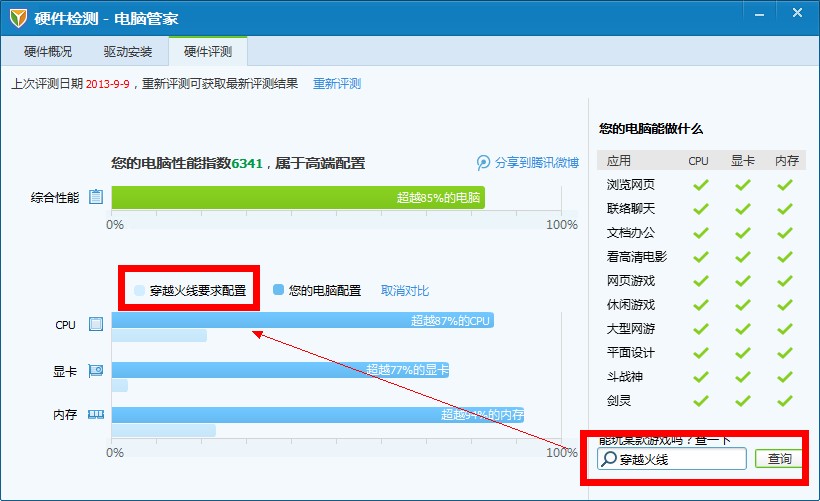The image size is (820, 501).
Task: Click the 文档办公 row label
Action: [x=631, y=233]
